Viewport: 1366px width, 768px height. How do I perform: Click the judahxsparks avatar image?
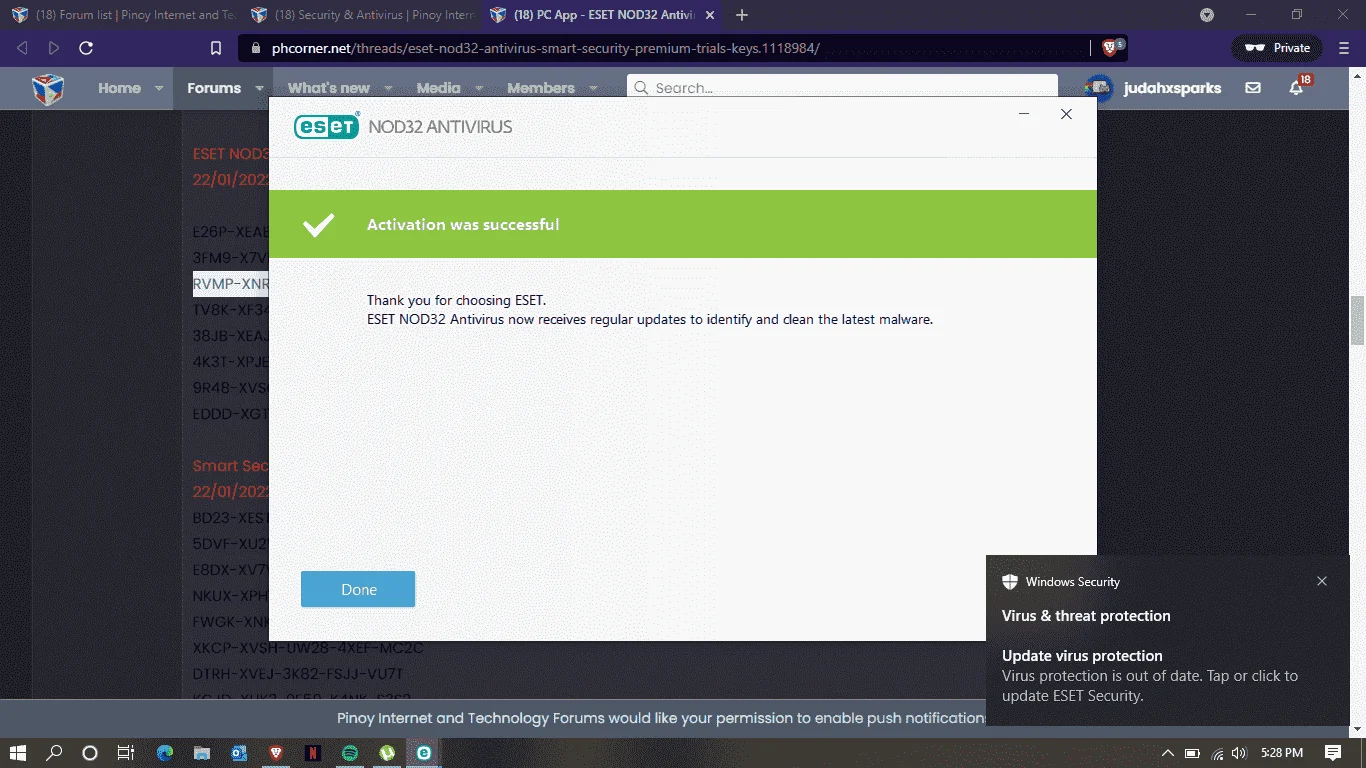[1100, 88]
